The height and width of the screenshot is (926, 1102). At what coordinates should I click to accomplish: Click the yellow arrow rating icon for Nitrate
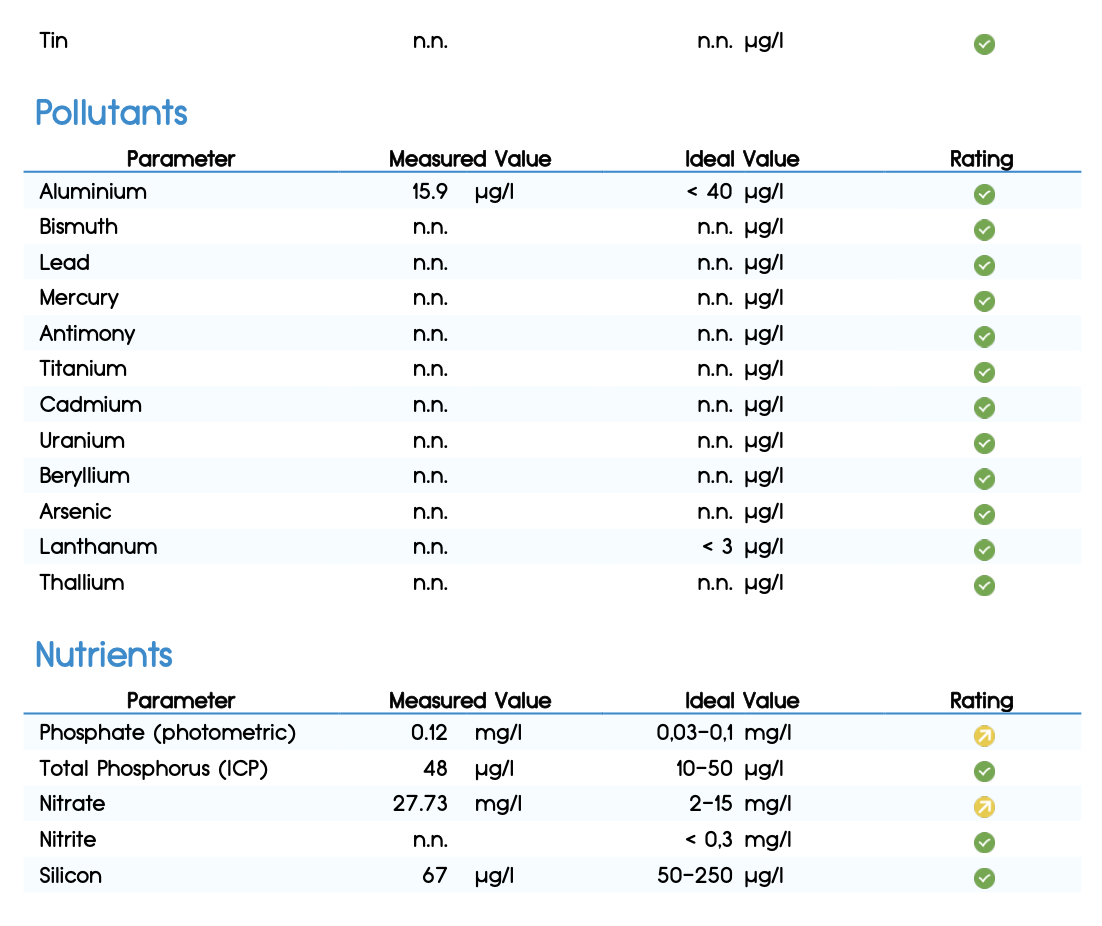point(984,807)
